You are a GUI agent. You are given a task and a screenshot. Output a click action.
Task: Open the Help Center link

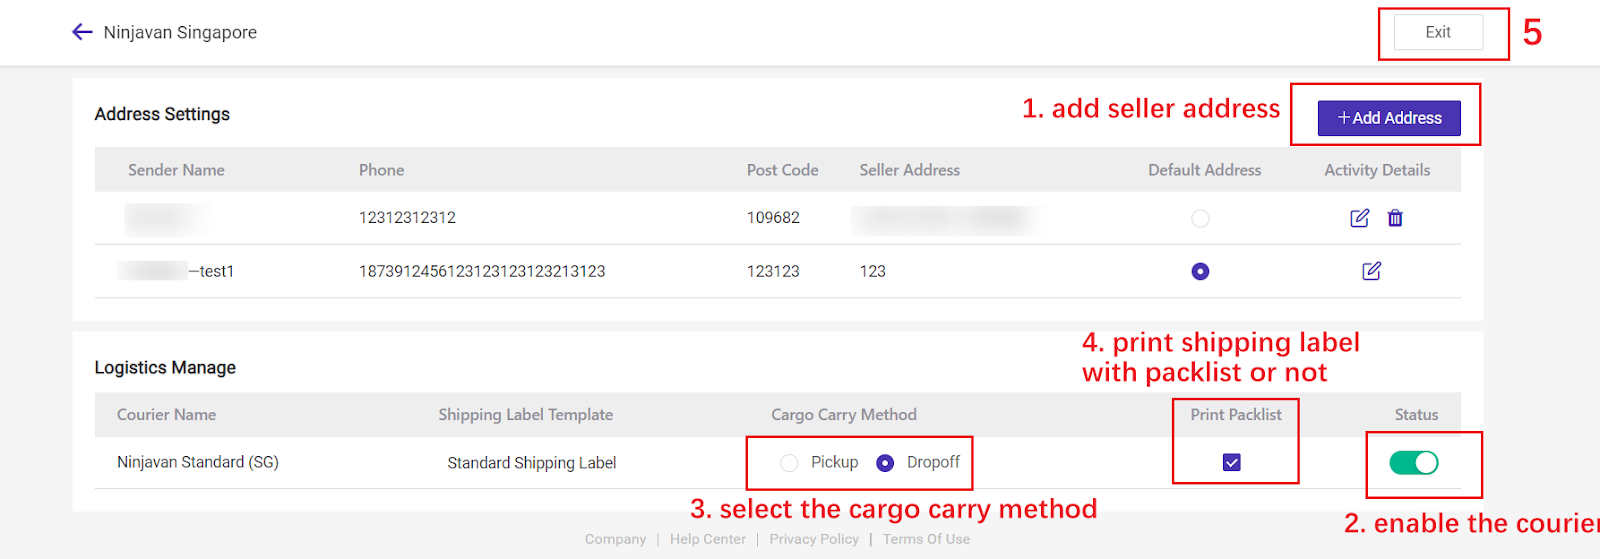click(708, 539)
